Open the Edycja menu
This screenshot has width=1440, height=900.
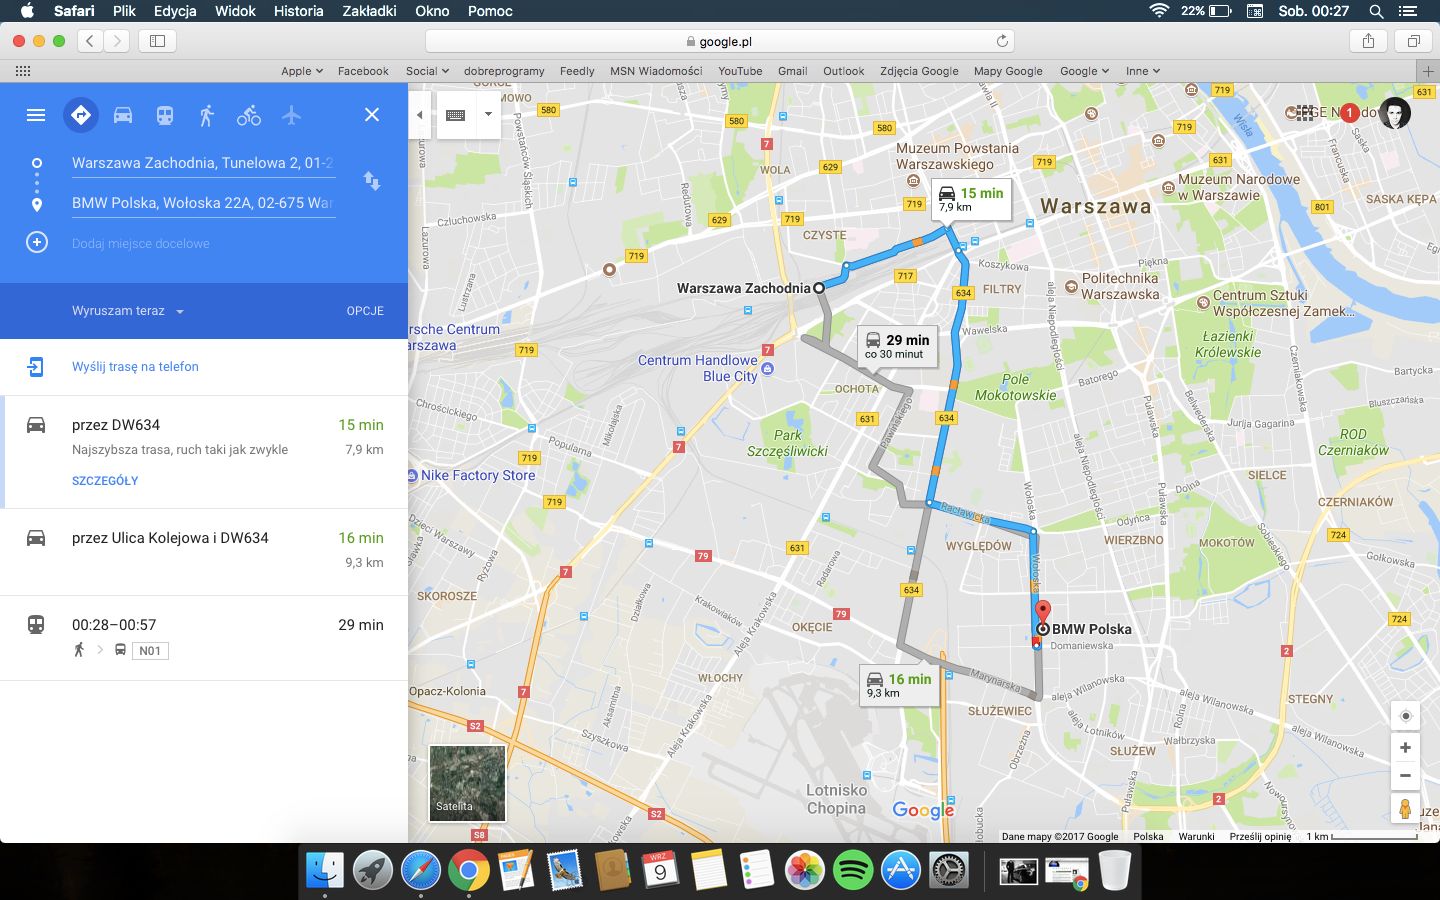(175, 11)
